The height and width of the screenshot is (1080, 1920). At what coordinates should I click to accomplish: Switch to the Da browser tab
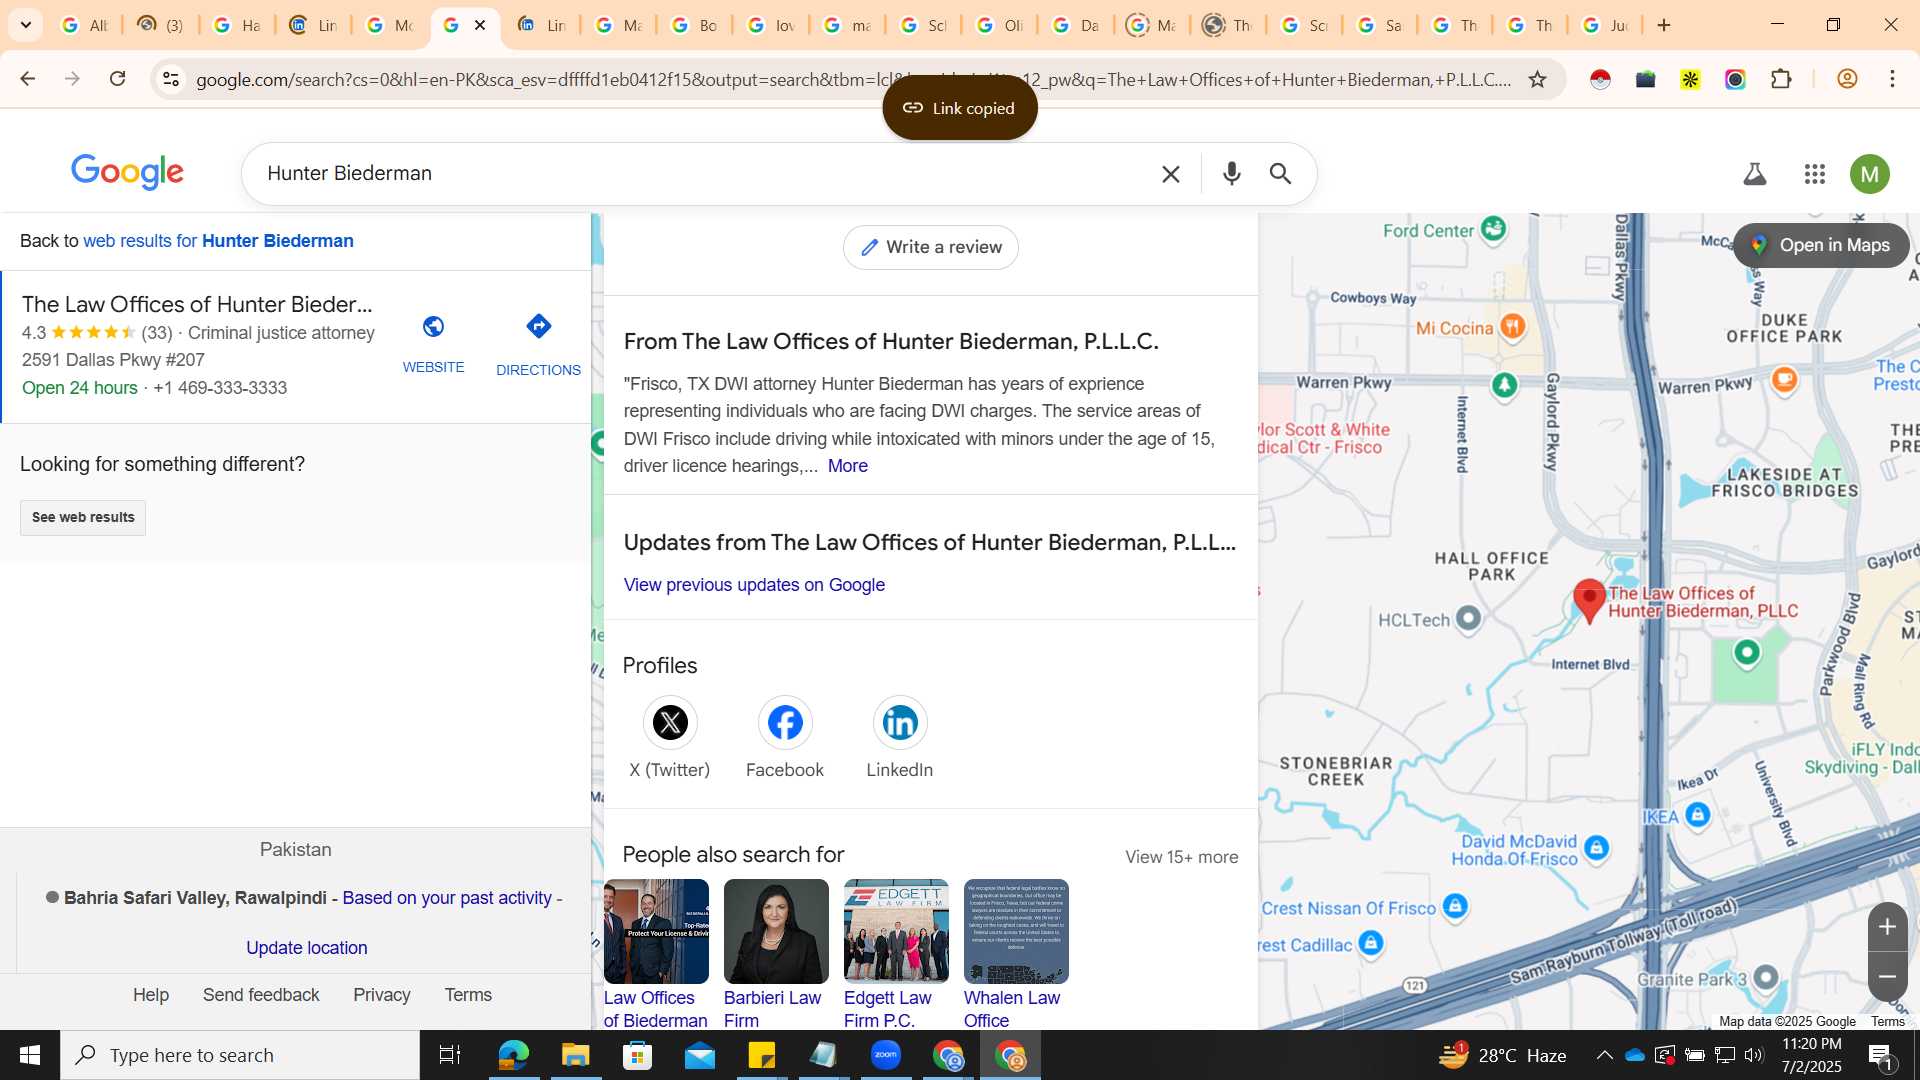click(x=1075, y=25)
